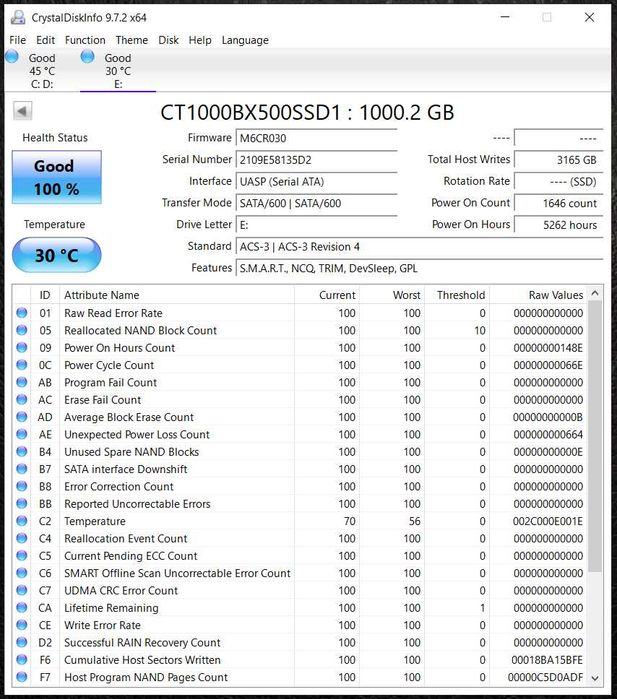This screenshot has width=617, height=699.
Task: Select the E: disk tab
Action: click(x=118, y=71)
